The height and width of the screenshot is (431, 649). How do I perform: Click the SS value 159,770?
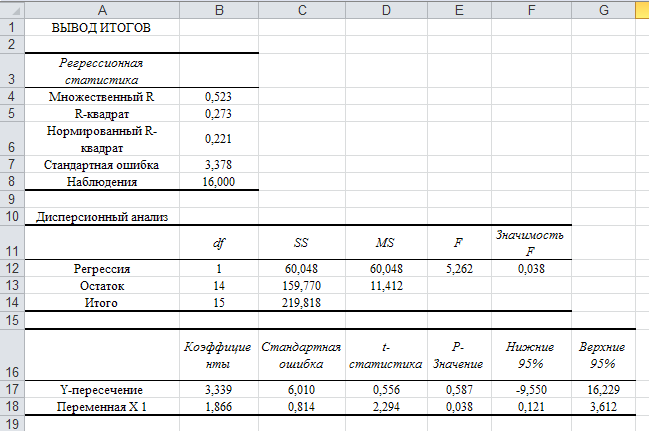(302, 286)
